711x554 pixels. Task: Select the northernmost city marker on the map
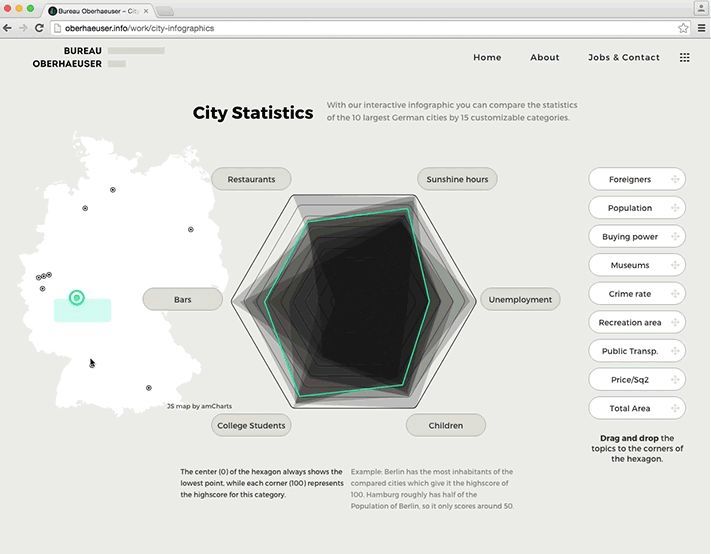[112, 190]
